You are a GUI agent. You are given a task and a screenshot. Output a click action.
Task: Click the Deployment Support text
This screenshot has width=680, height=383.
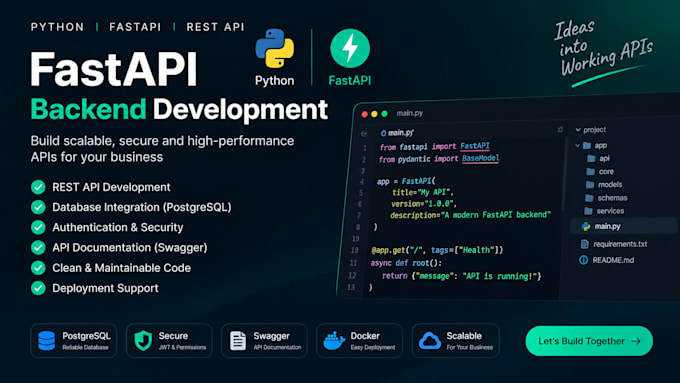pyautogui.click(x=105, y=288)
